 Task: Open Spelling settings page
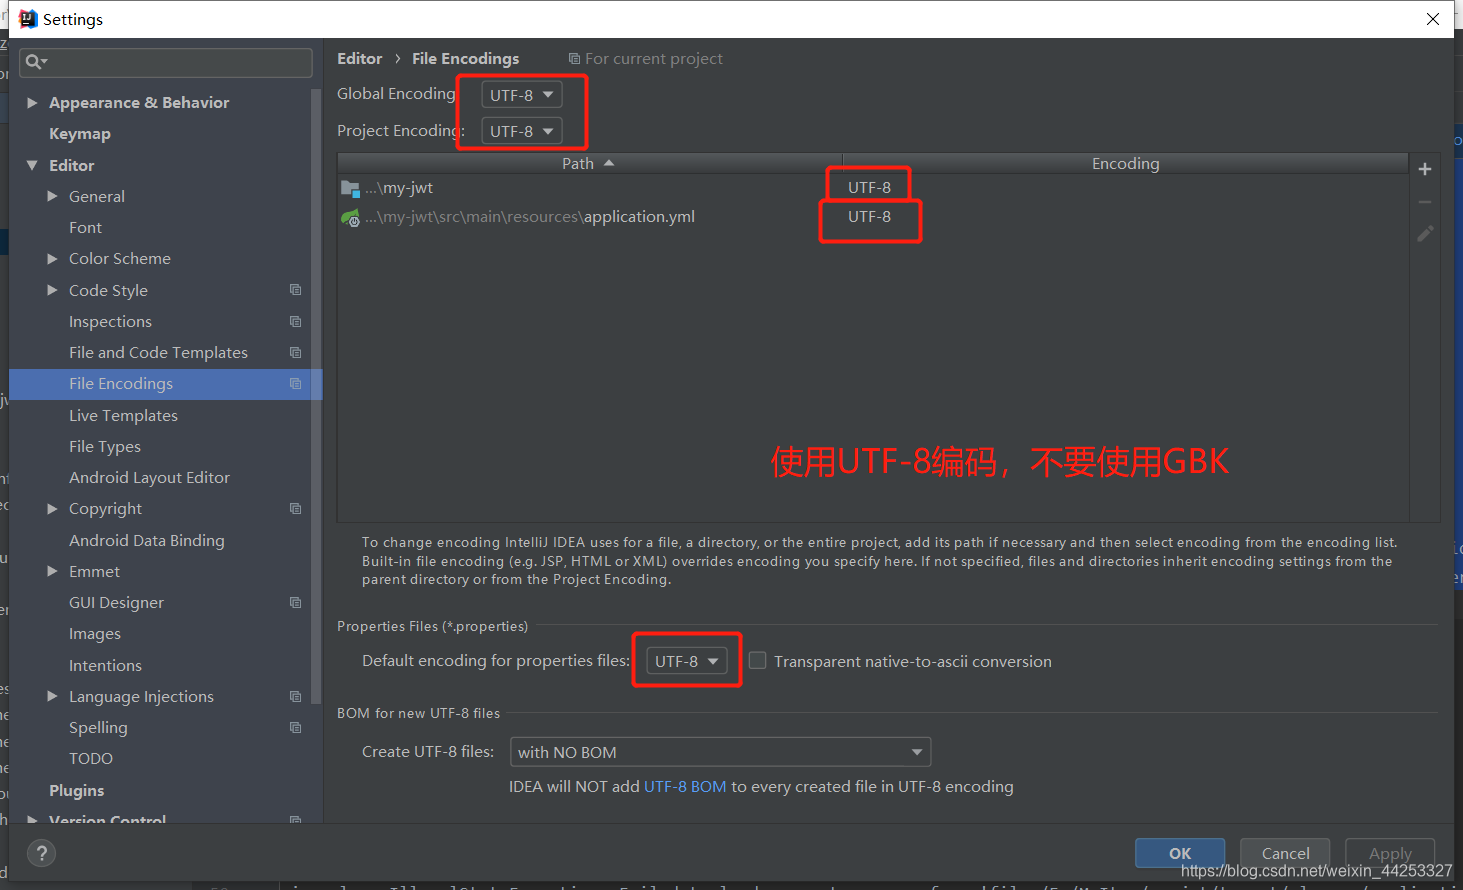[x=98, y=727]
